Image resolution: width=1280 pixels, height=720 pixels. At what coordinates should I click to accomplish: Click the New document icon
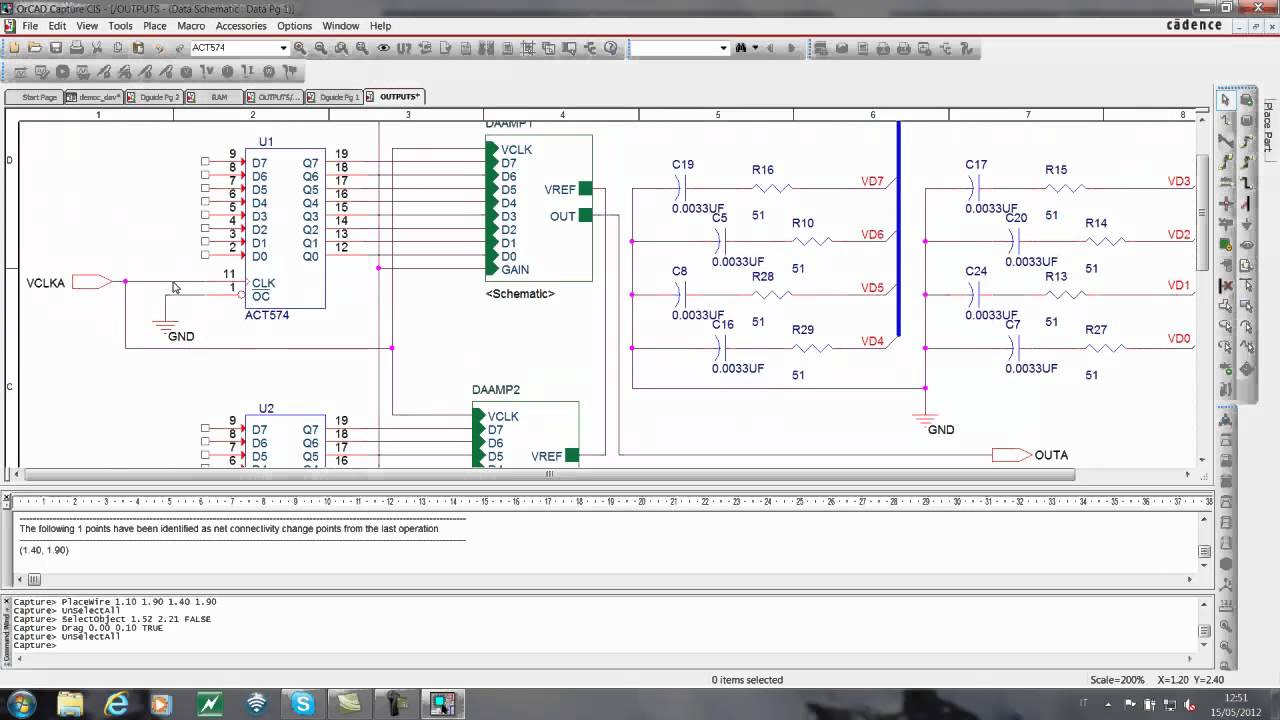click(x=14, y=47)
